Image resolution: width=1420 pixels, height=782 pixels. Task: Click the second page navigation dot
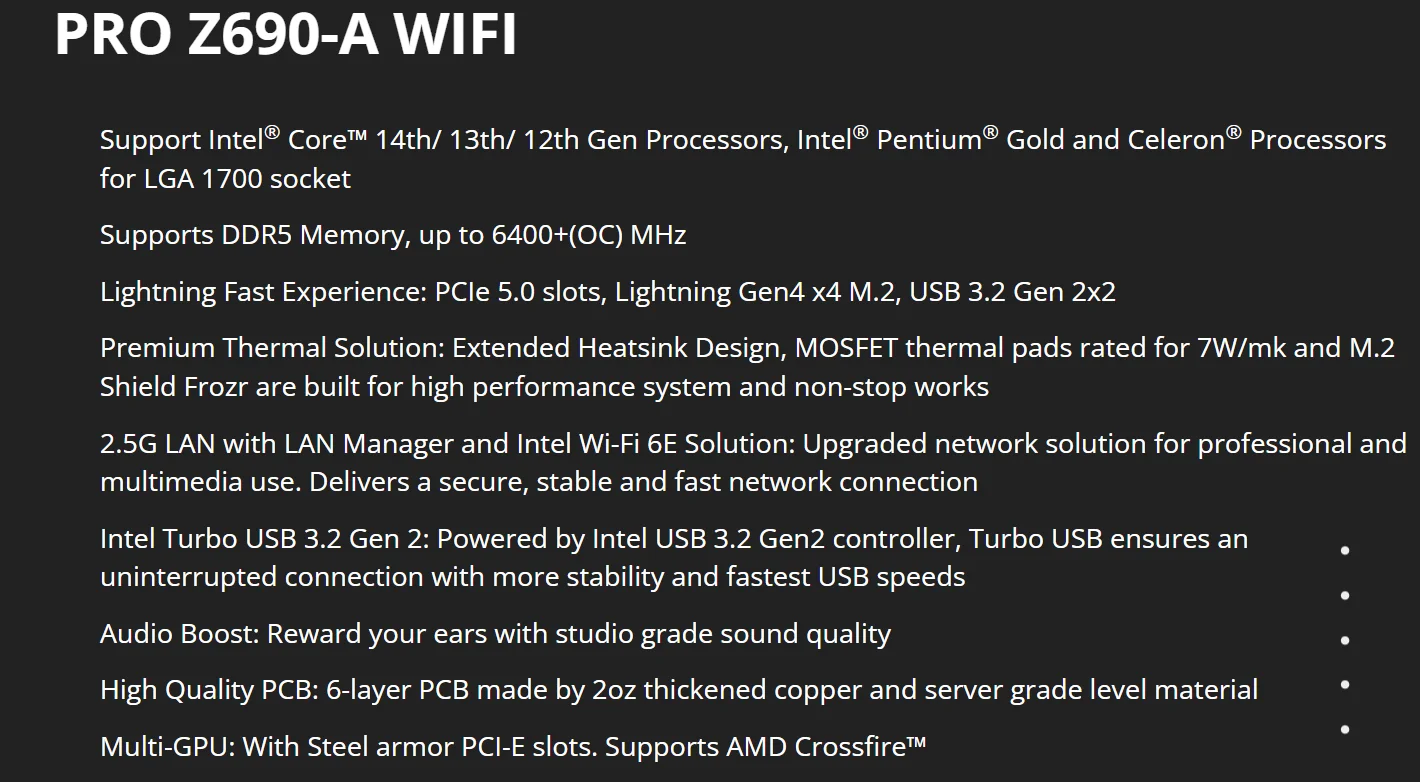tap(1345, 595)
